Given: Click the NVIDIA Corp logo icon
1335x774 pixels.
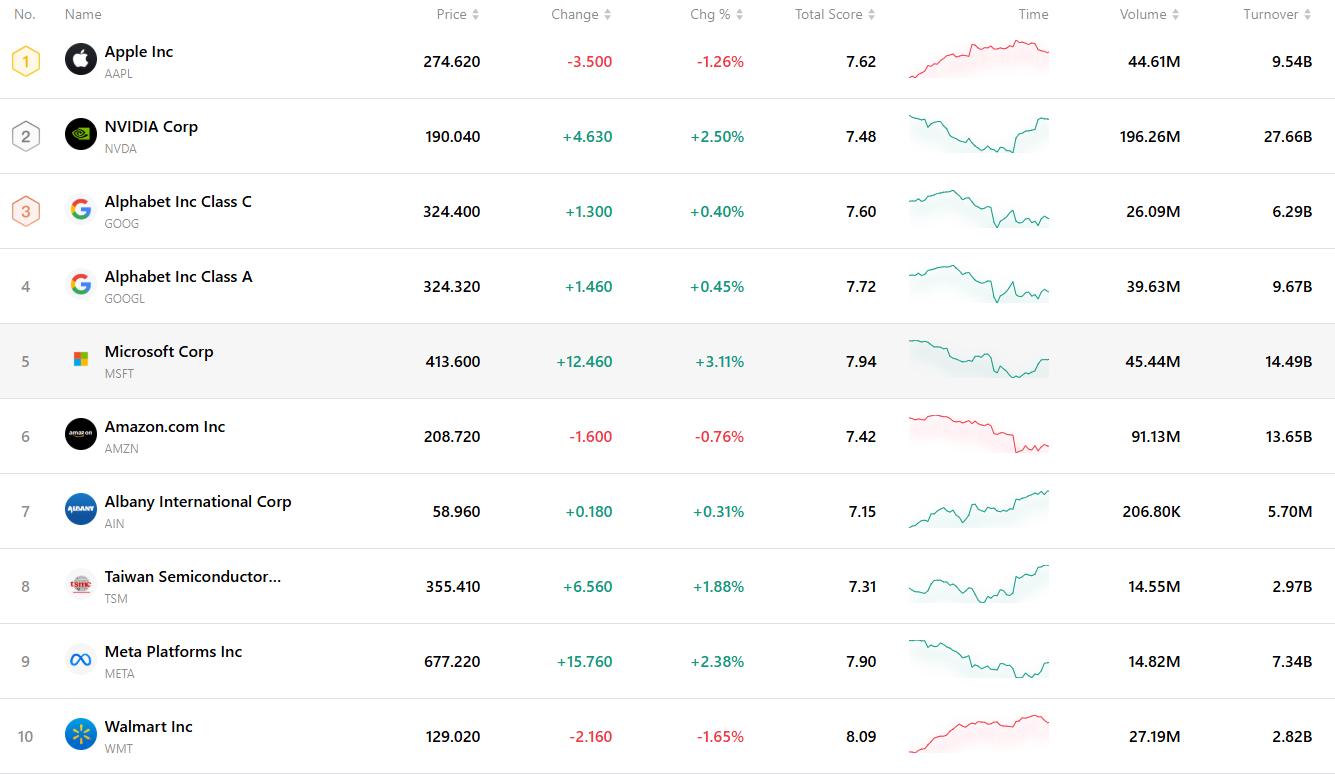Looking at the screenshot, I should (x=81, y=135).
